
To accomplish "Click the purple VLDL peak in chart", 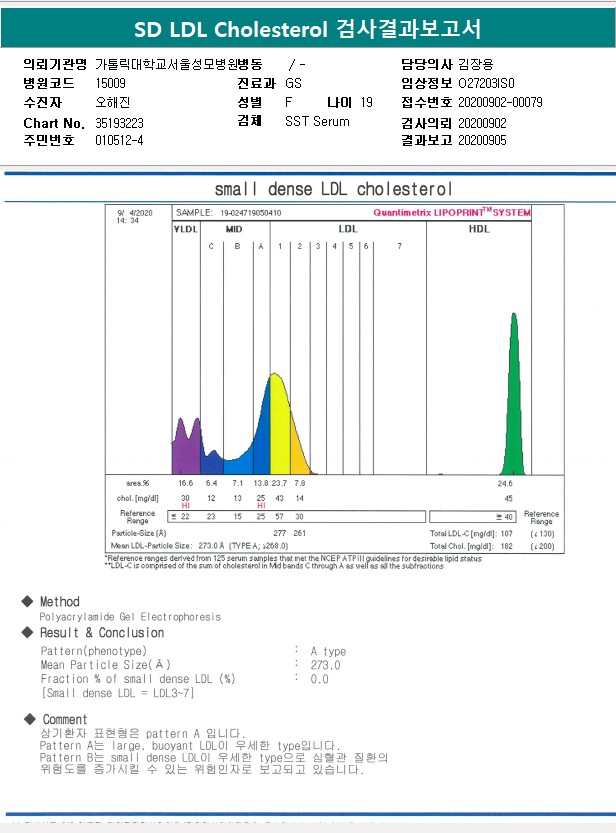I will 186,449.
